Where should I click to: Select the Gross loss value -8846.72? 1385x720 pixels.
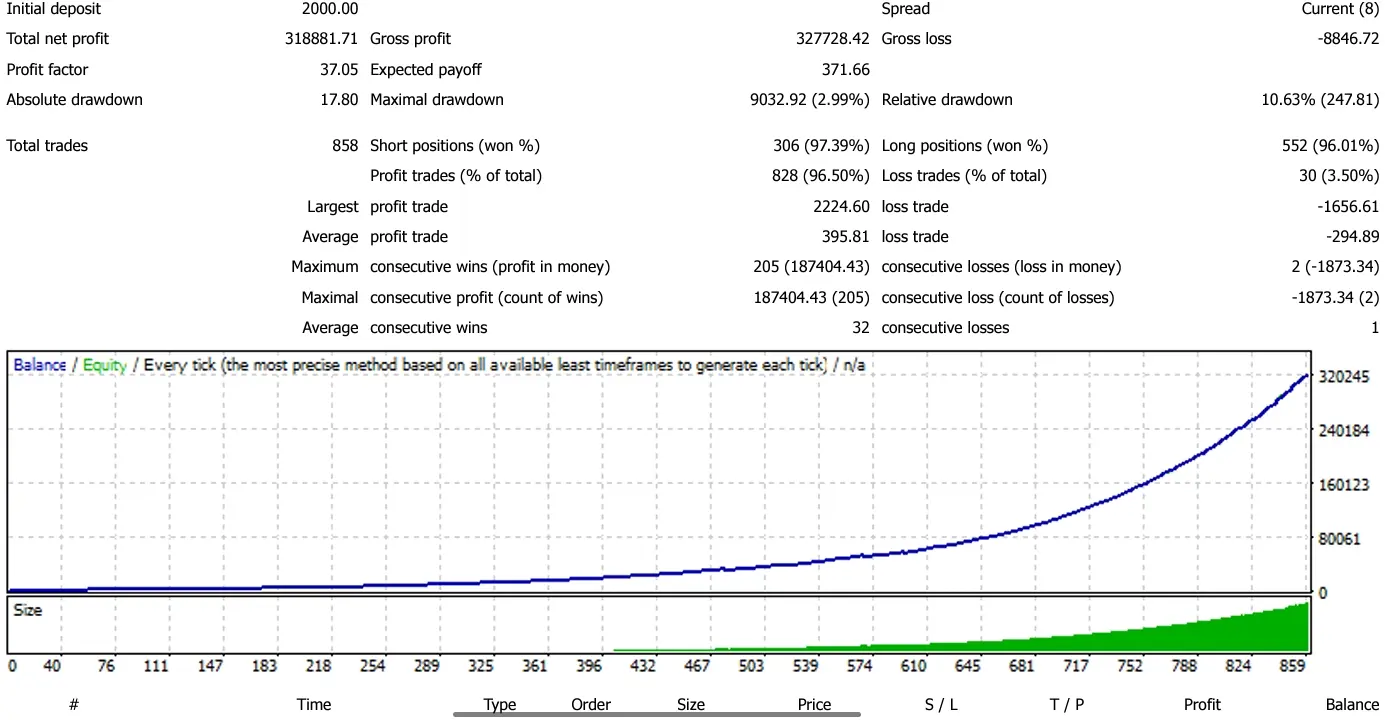tap(1349, 39)
